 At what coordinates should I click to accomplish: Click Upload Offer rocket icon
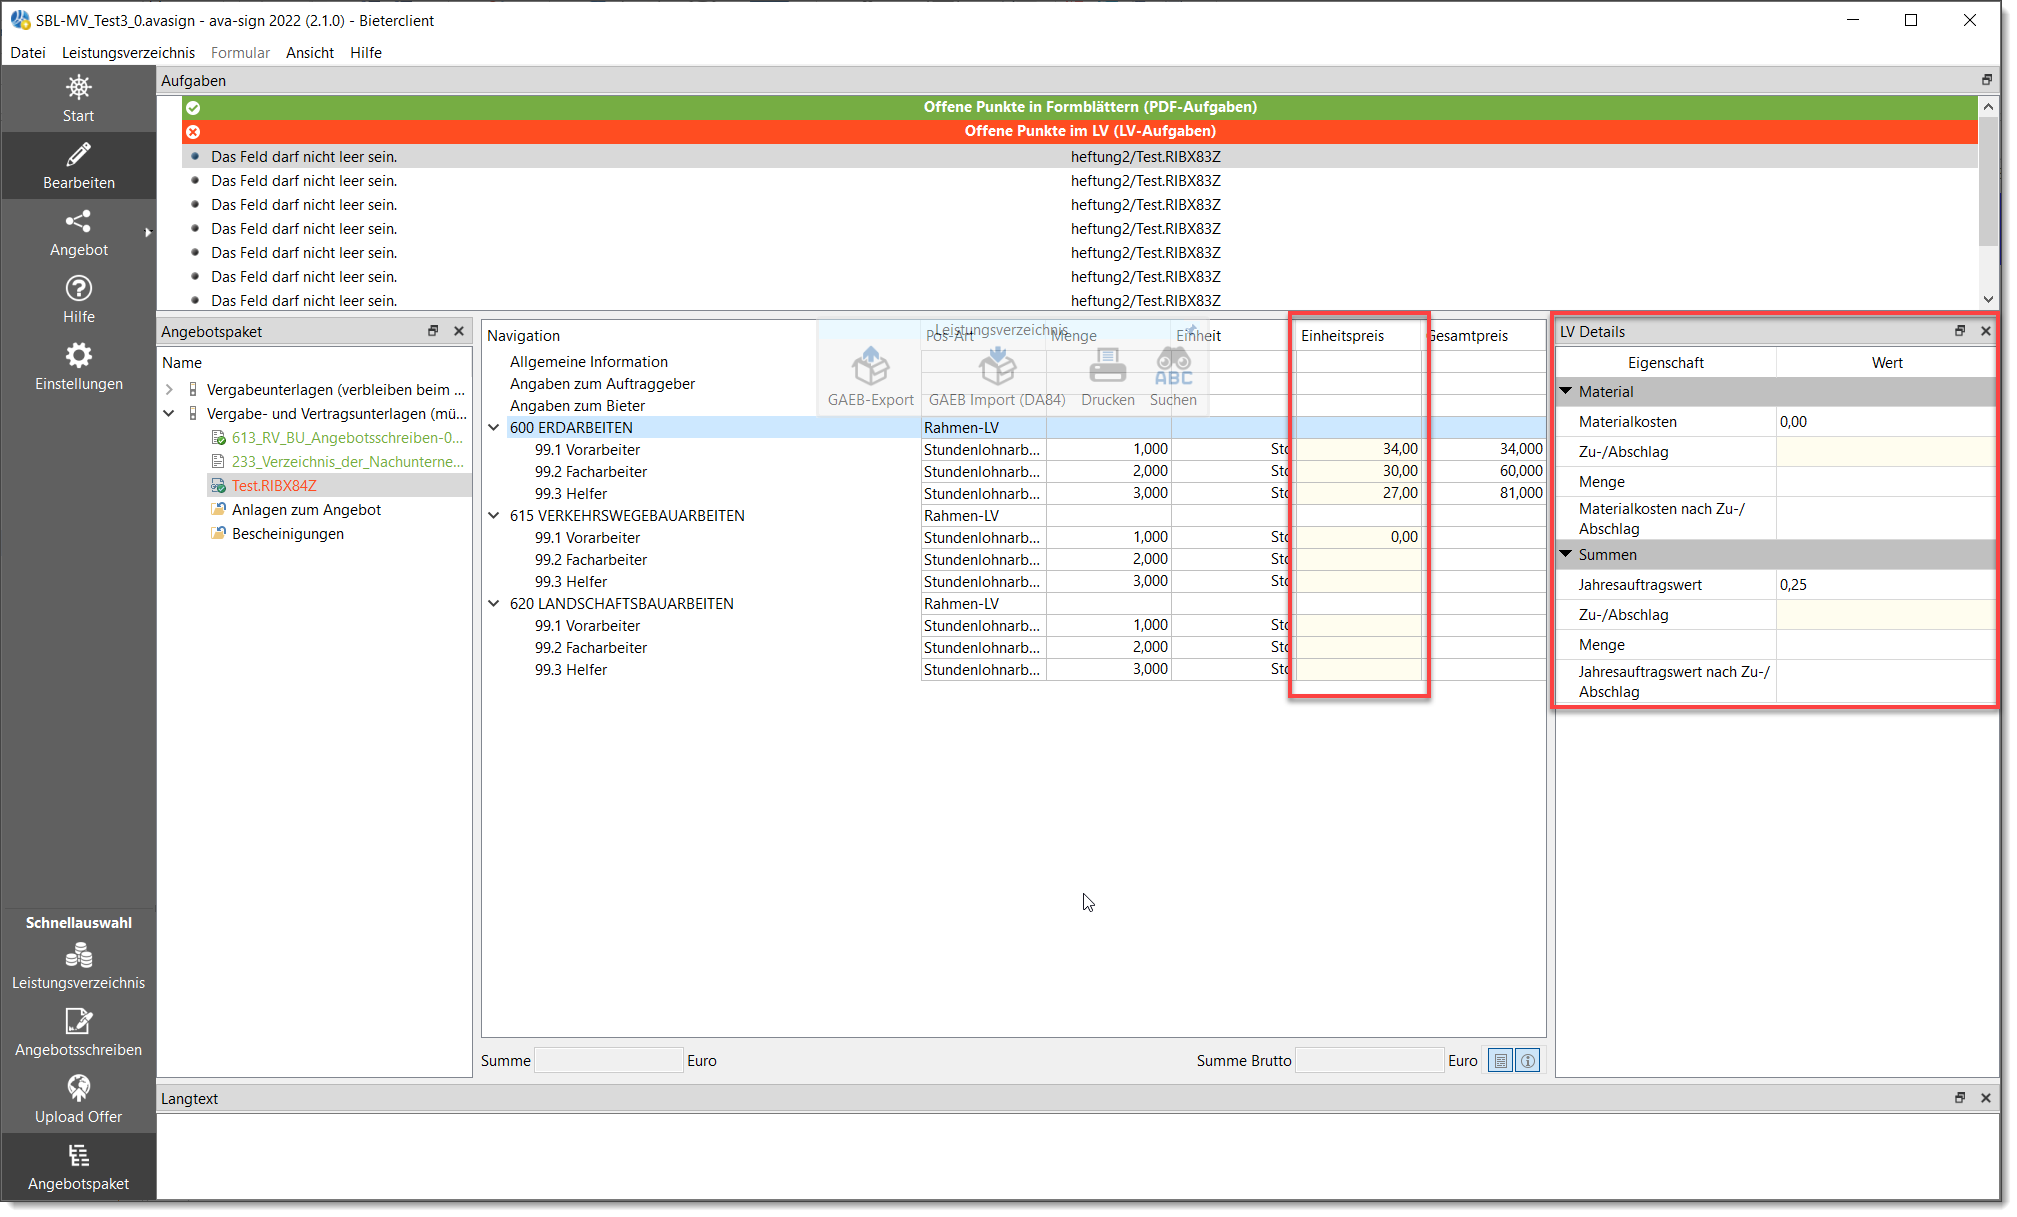tap(78, 1087)
